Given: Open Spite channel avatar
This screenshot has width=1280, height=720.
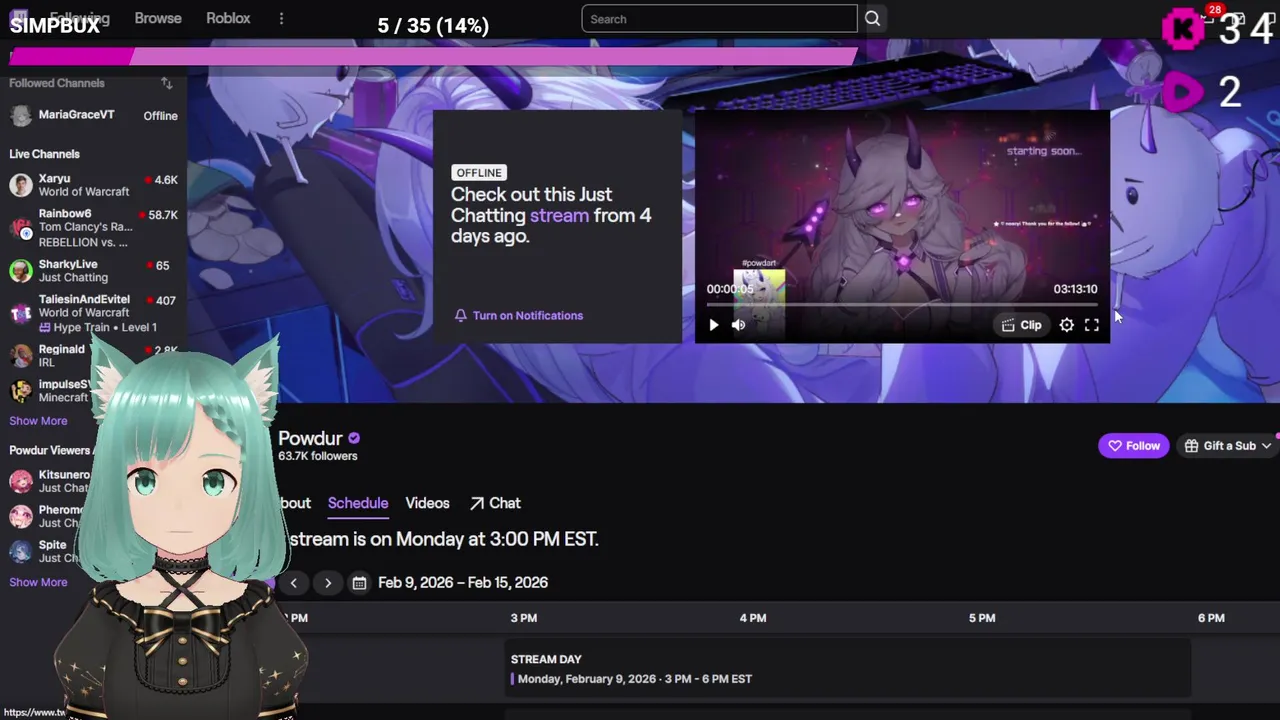Looking at the screenshot, I should [x=21, y=551].
